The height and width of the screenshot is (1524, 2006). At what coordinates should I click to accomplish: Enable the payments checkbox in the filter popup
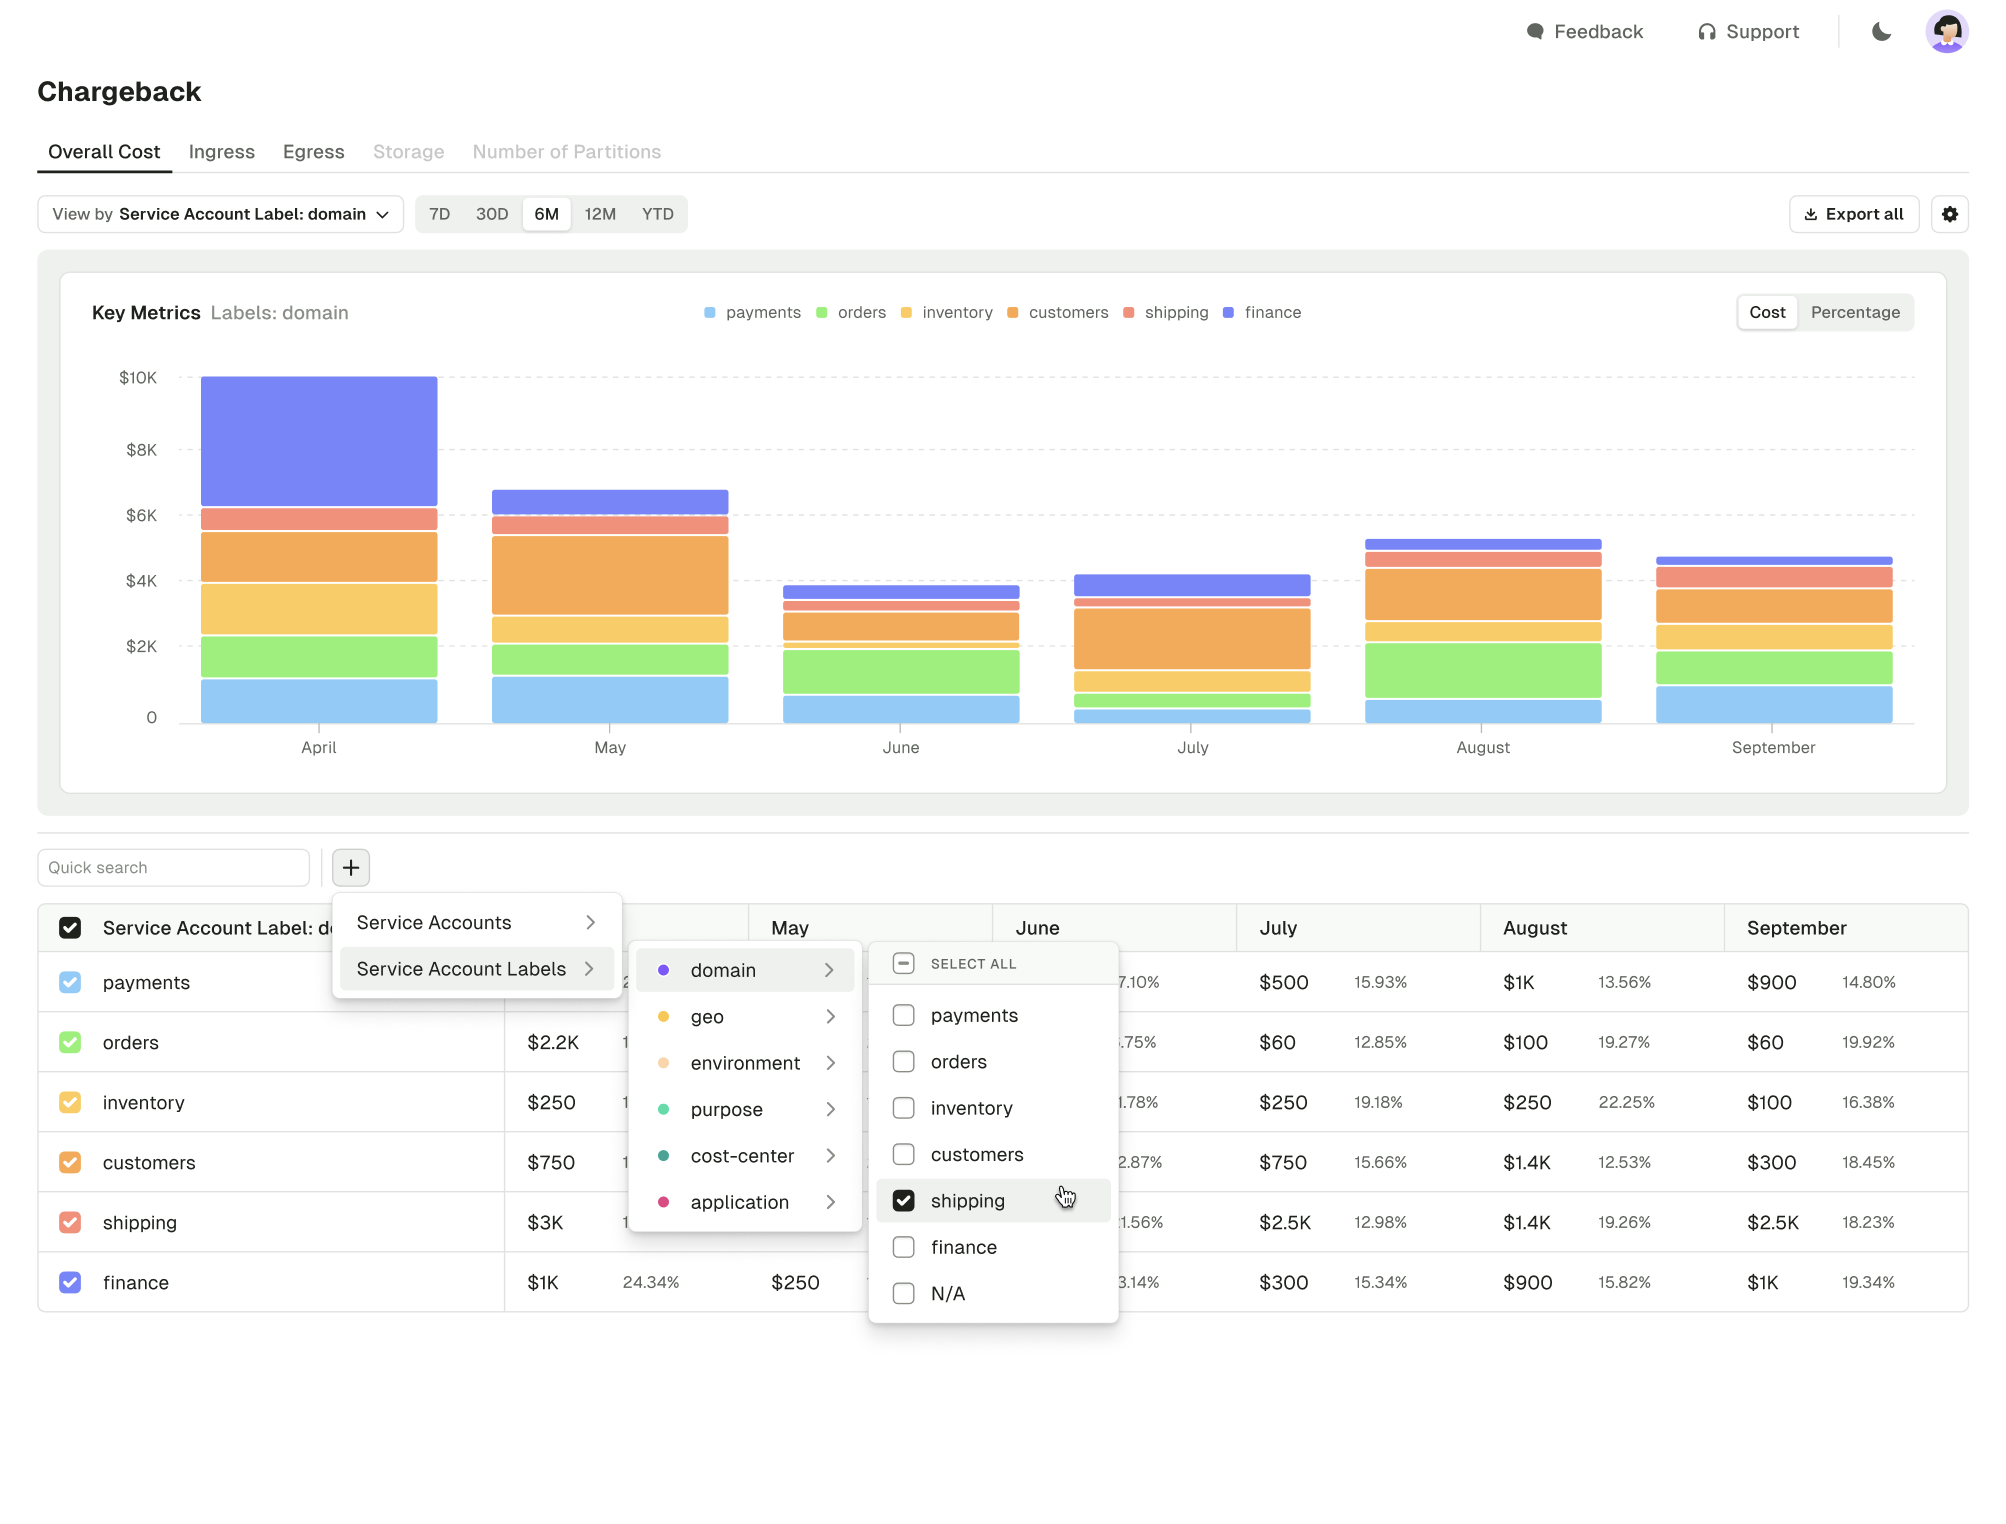coord(903,1014)
